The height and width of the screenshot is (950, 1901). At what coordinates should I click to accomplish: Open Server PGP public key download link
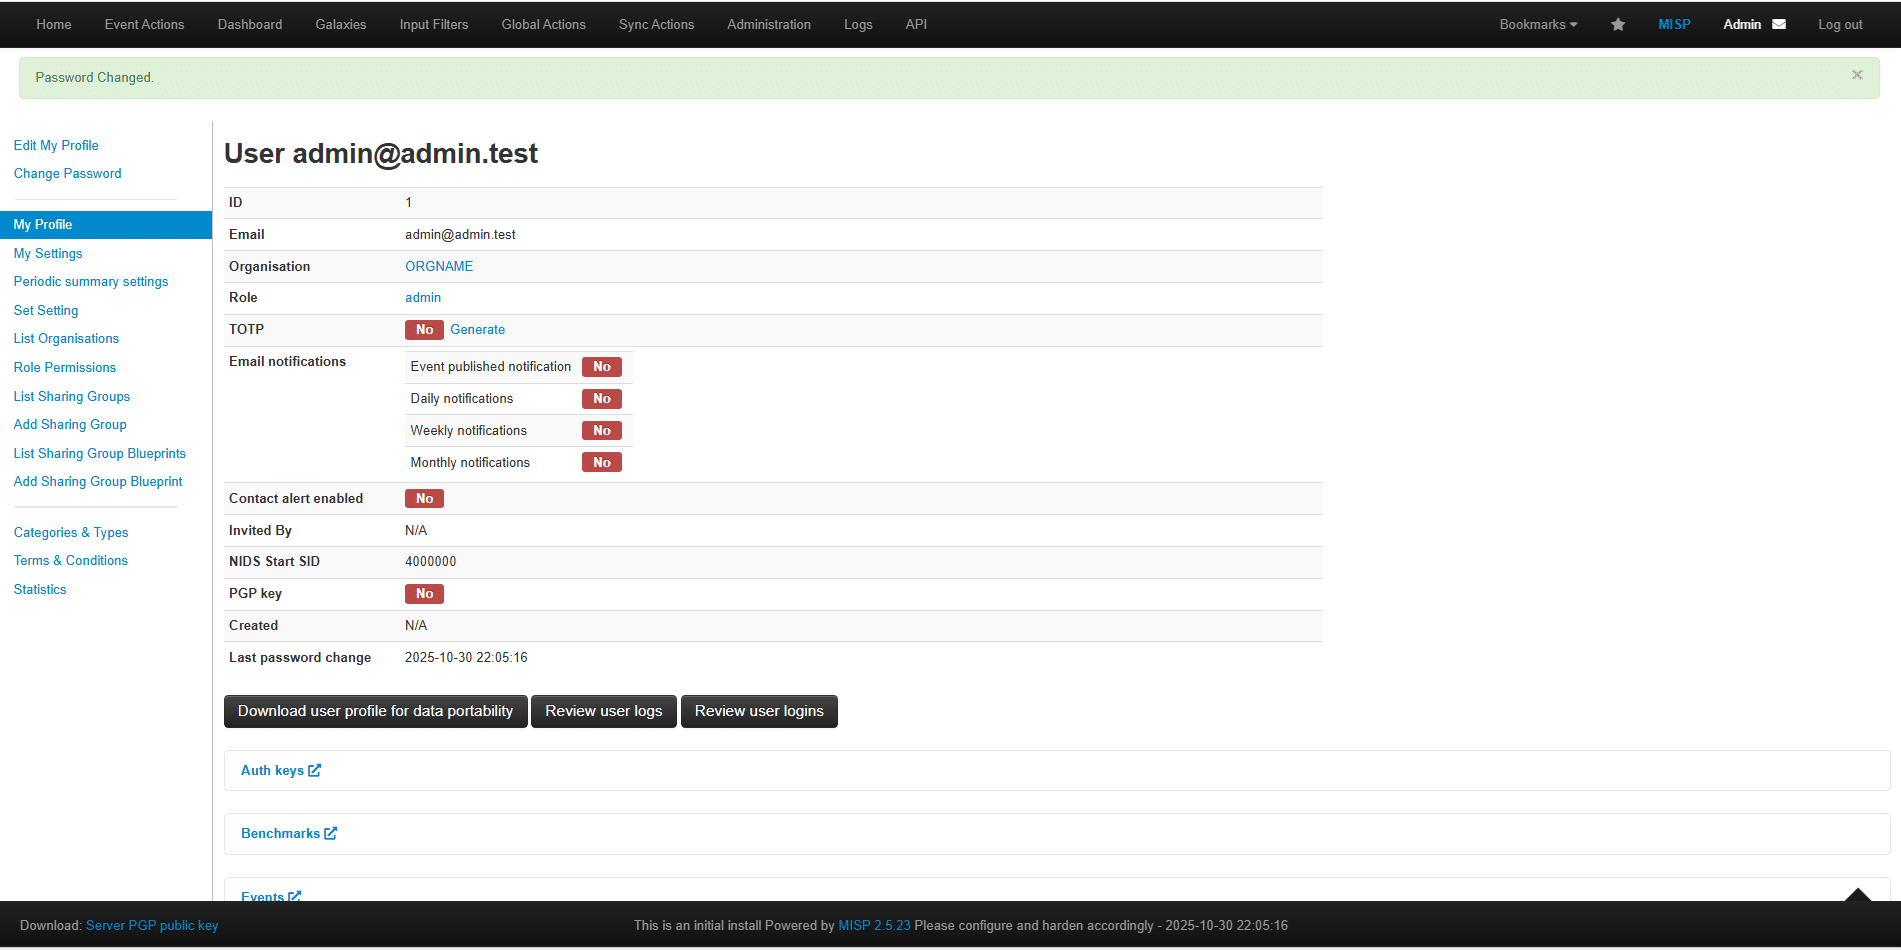[152, 925]
